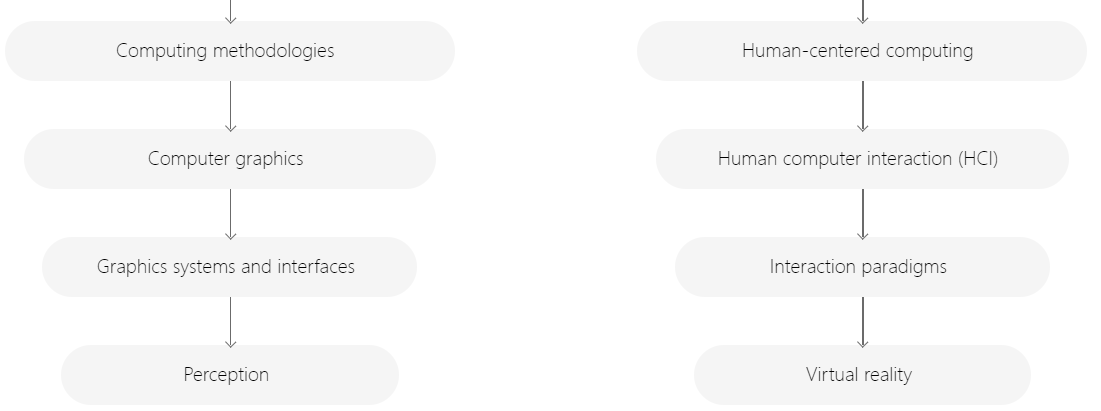The width and height of the screenshot is (1101, 411).
Task: Select the Computer graphics node
Action: pyautogui.click(x=230, y=159)
